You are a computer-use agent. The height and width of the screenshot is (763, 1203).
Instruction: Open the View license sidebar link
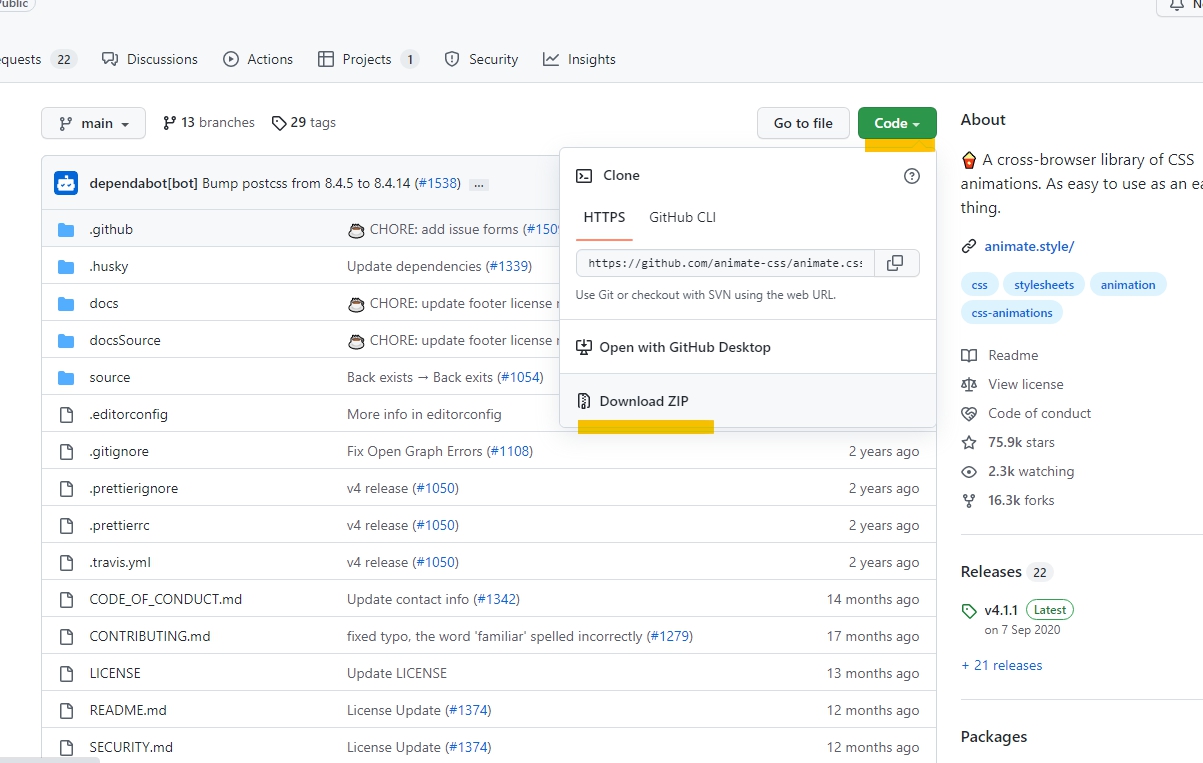point(1012,384)
